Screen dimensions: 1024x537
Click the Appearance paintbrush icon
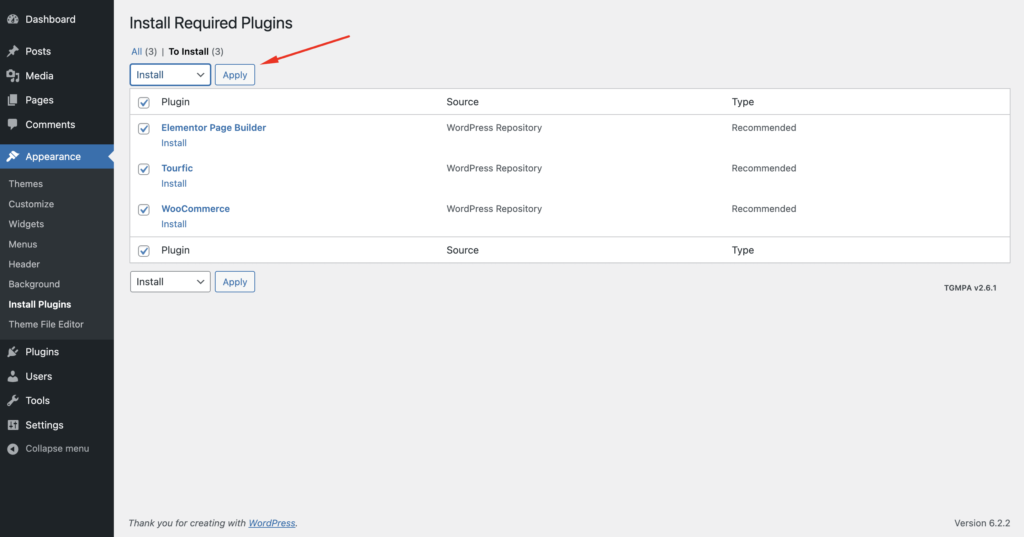12,157
